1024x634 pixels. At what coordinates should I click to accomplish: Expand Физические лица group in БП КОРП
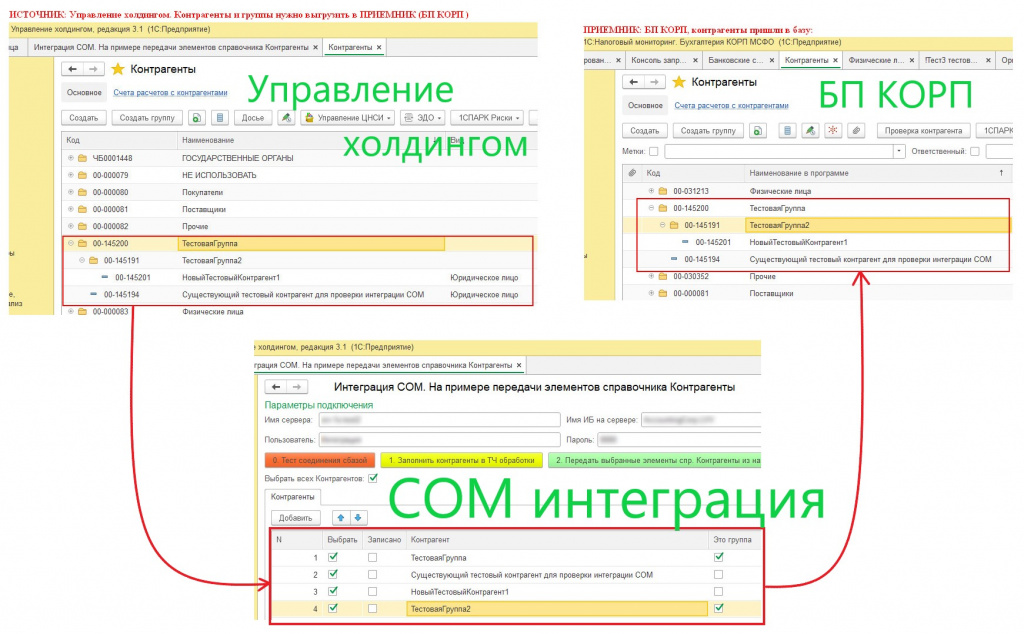pyautogui.click(x=651, y=191)
